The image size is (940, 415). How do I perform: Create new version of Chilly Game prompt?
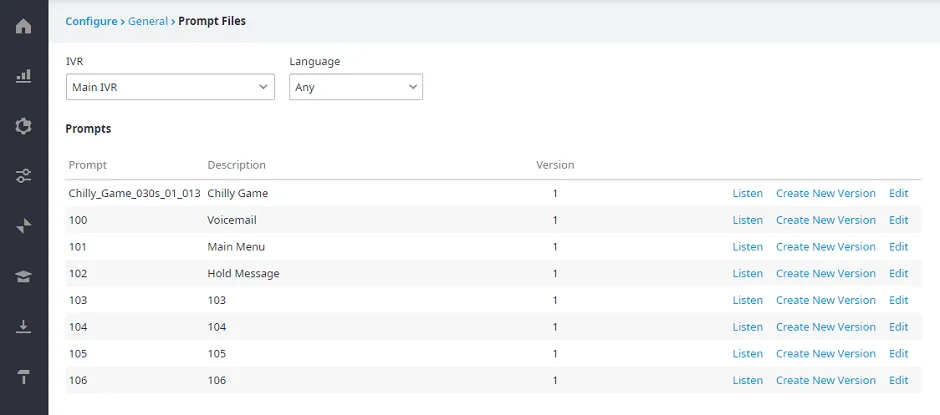click(825, 193)
